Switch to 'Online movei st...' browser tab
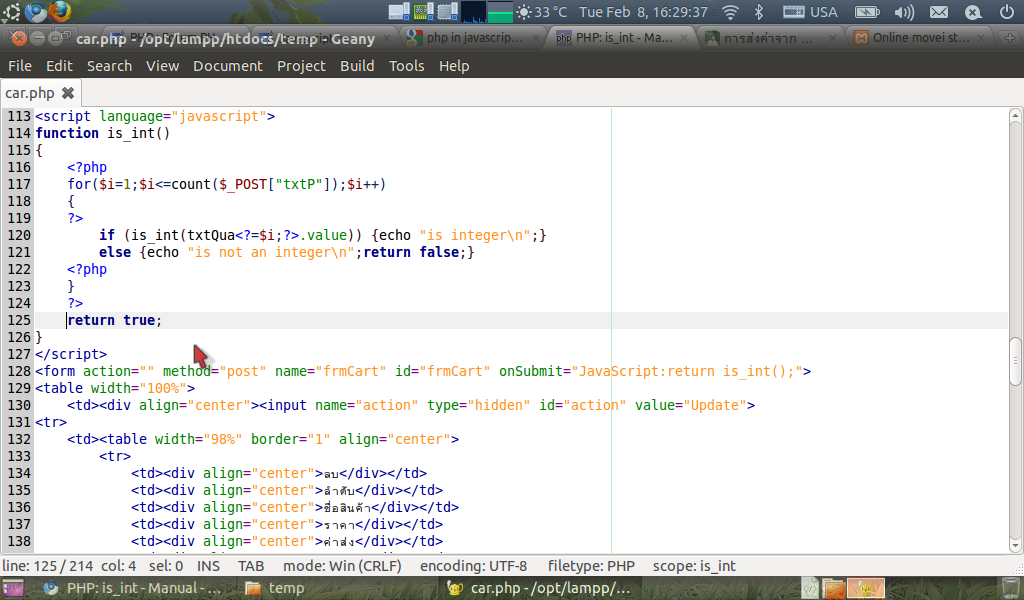The image size is (1024, 600). pyautogui.click(x=921, y=38)
